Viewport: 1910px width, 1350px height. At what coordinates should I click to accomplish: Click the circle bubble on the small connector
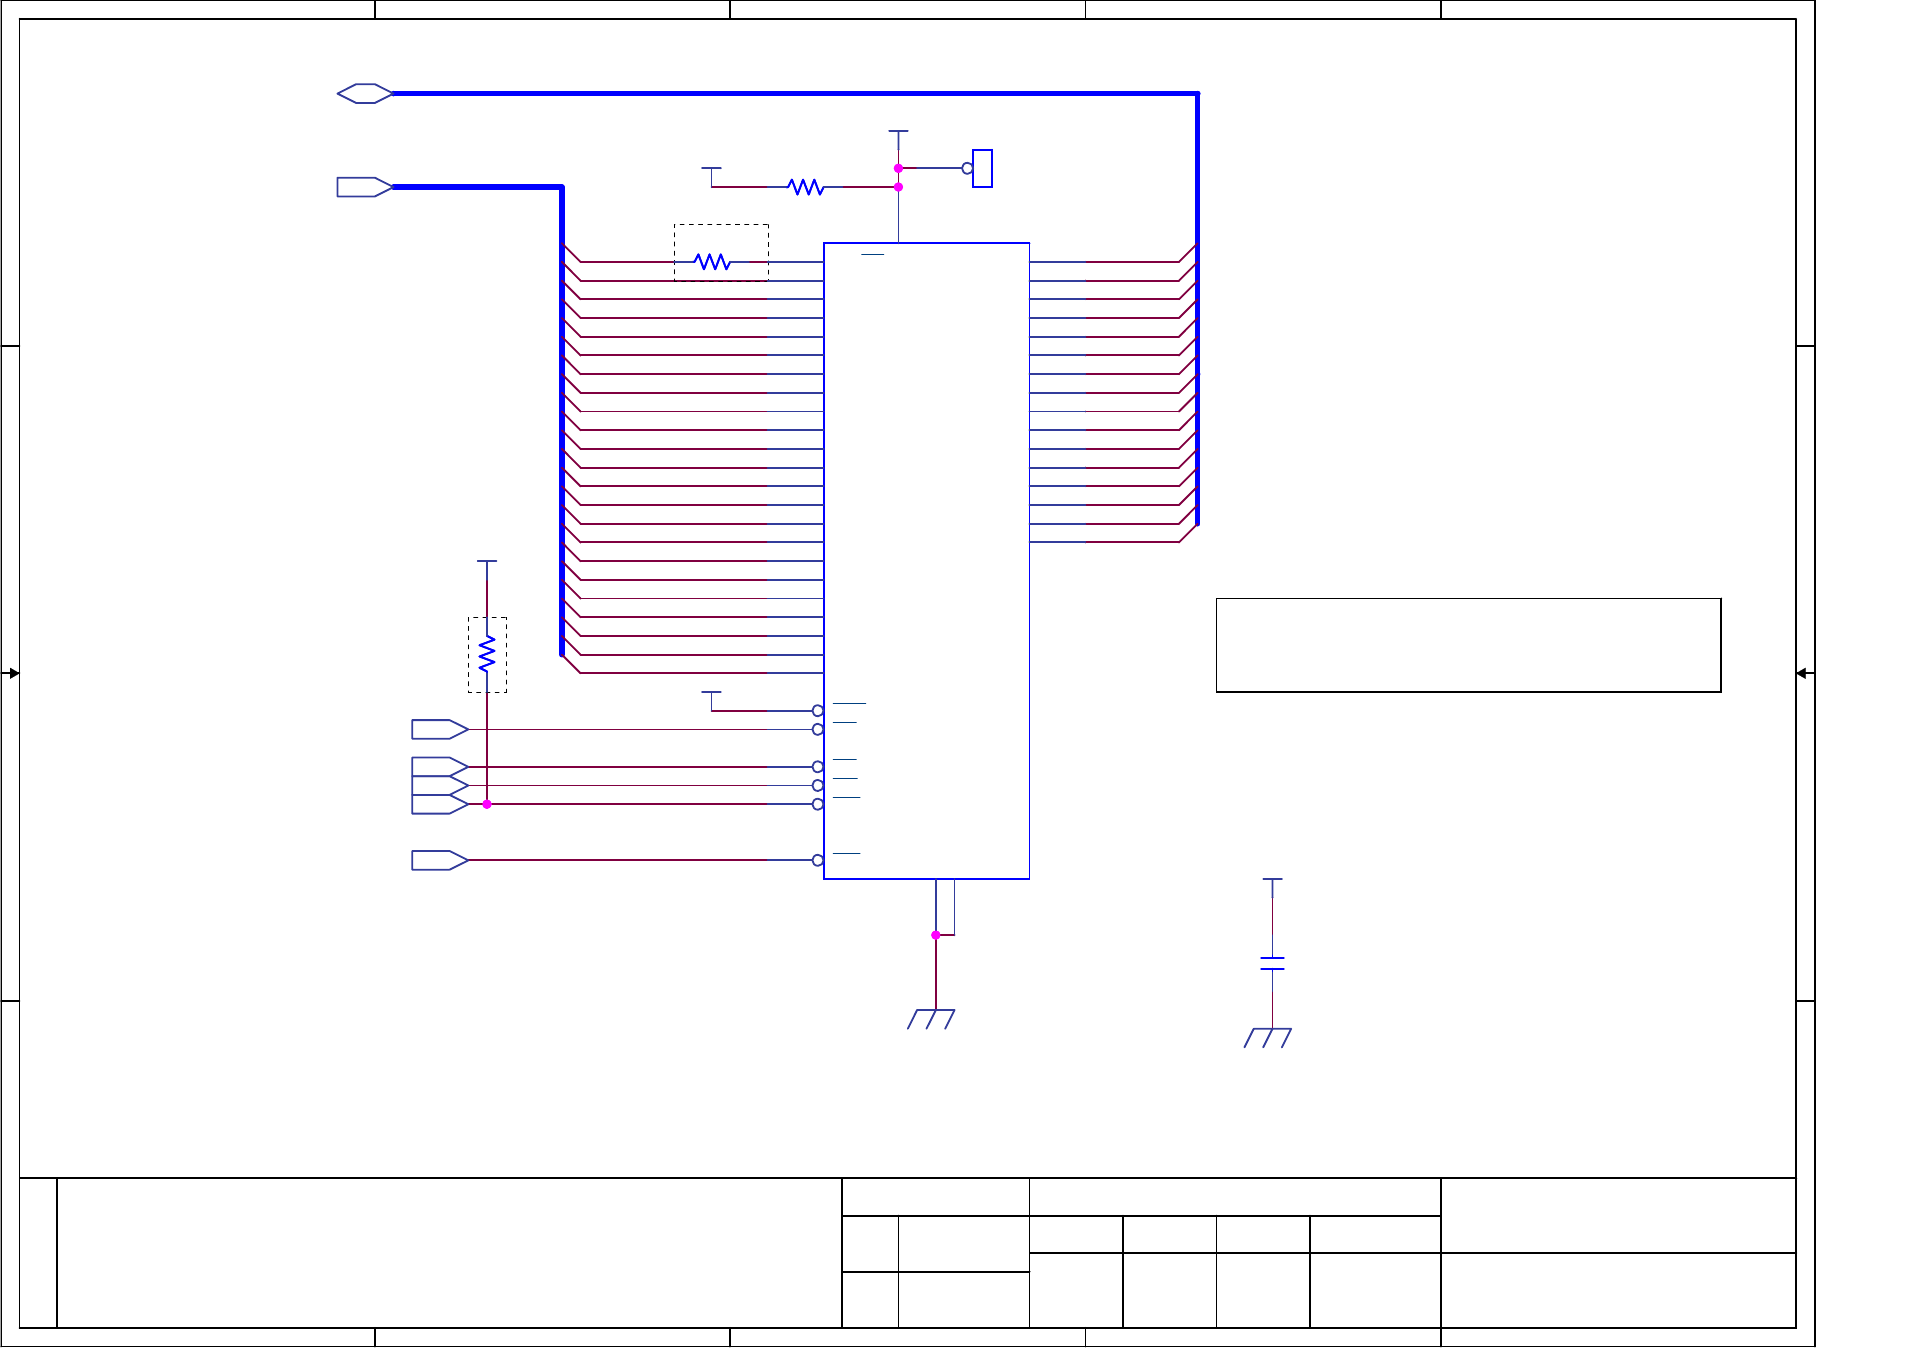(967, 168)
